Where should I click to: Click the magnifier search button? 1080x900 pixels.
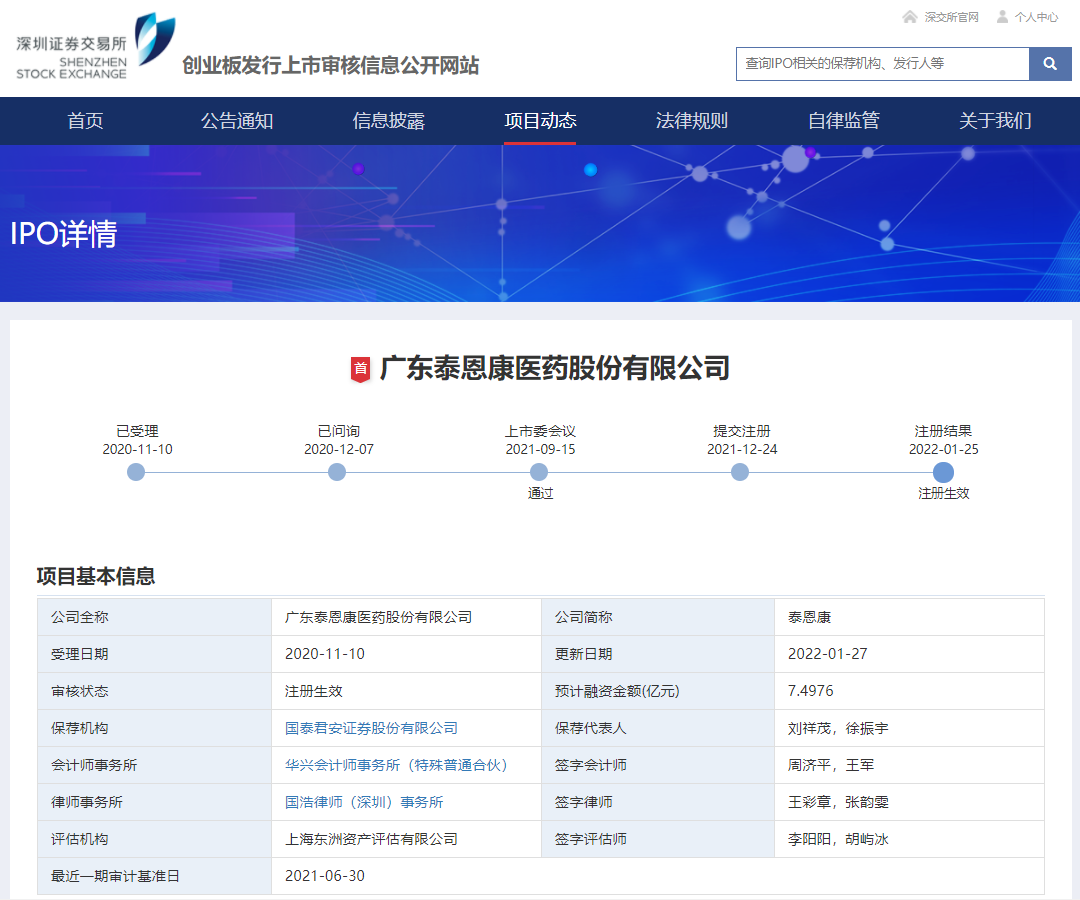click(1050, 64)
